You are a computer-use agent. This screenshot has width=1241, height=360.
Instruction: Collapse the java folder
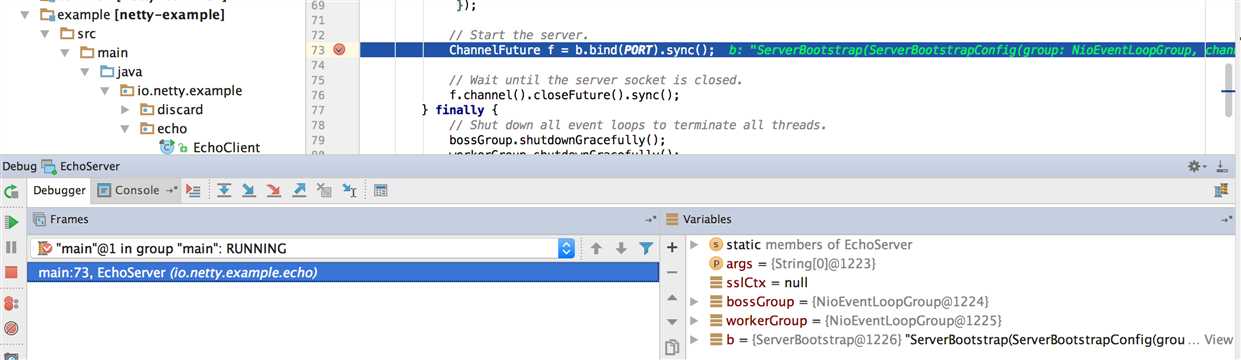(x=85, y=72)
